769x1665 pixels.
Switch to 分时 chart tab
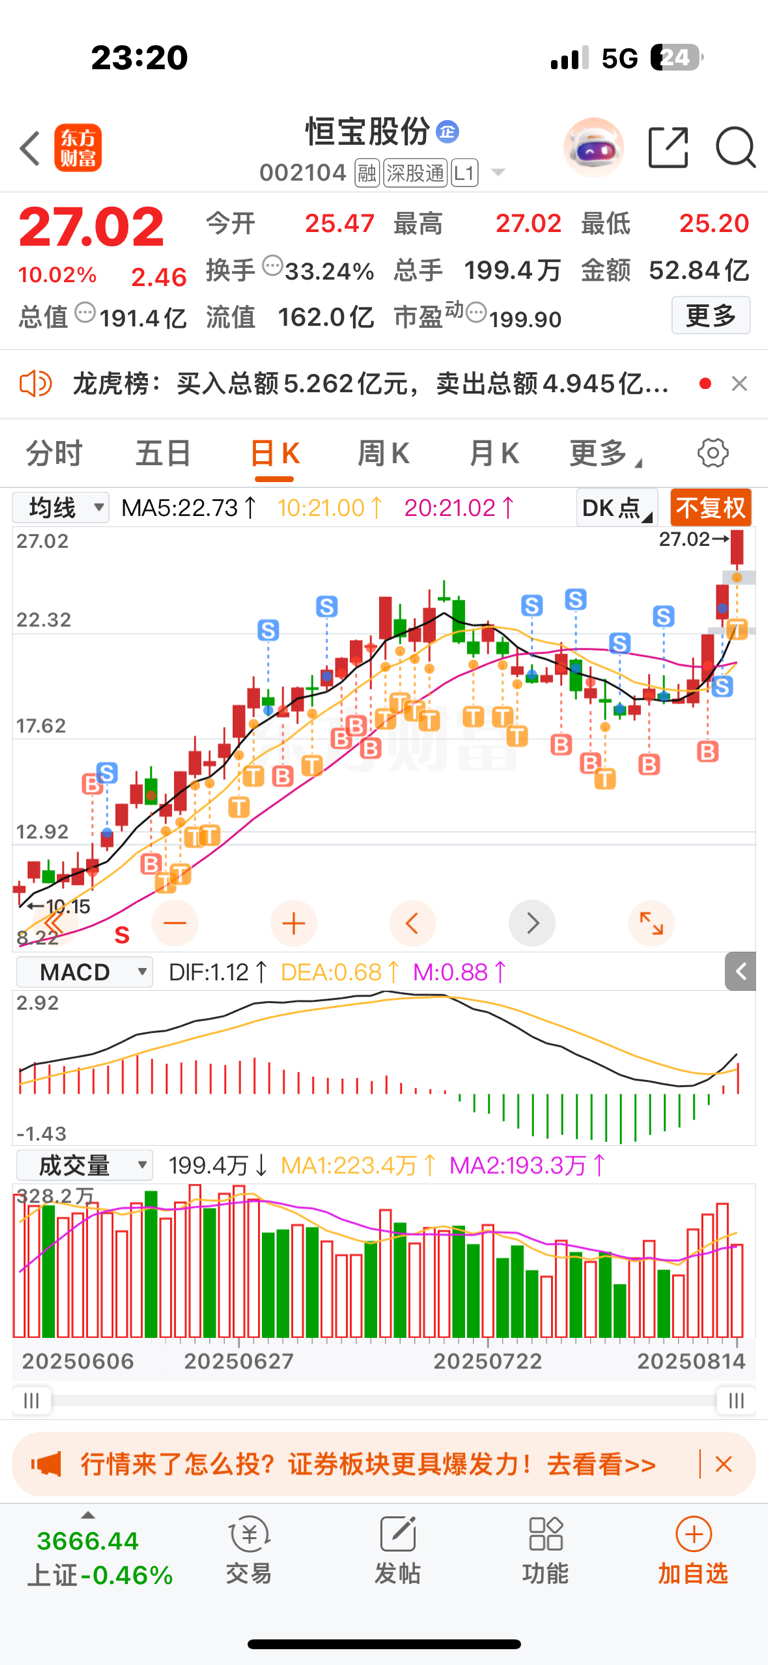[x=54, y=454]
